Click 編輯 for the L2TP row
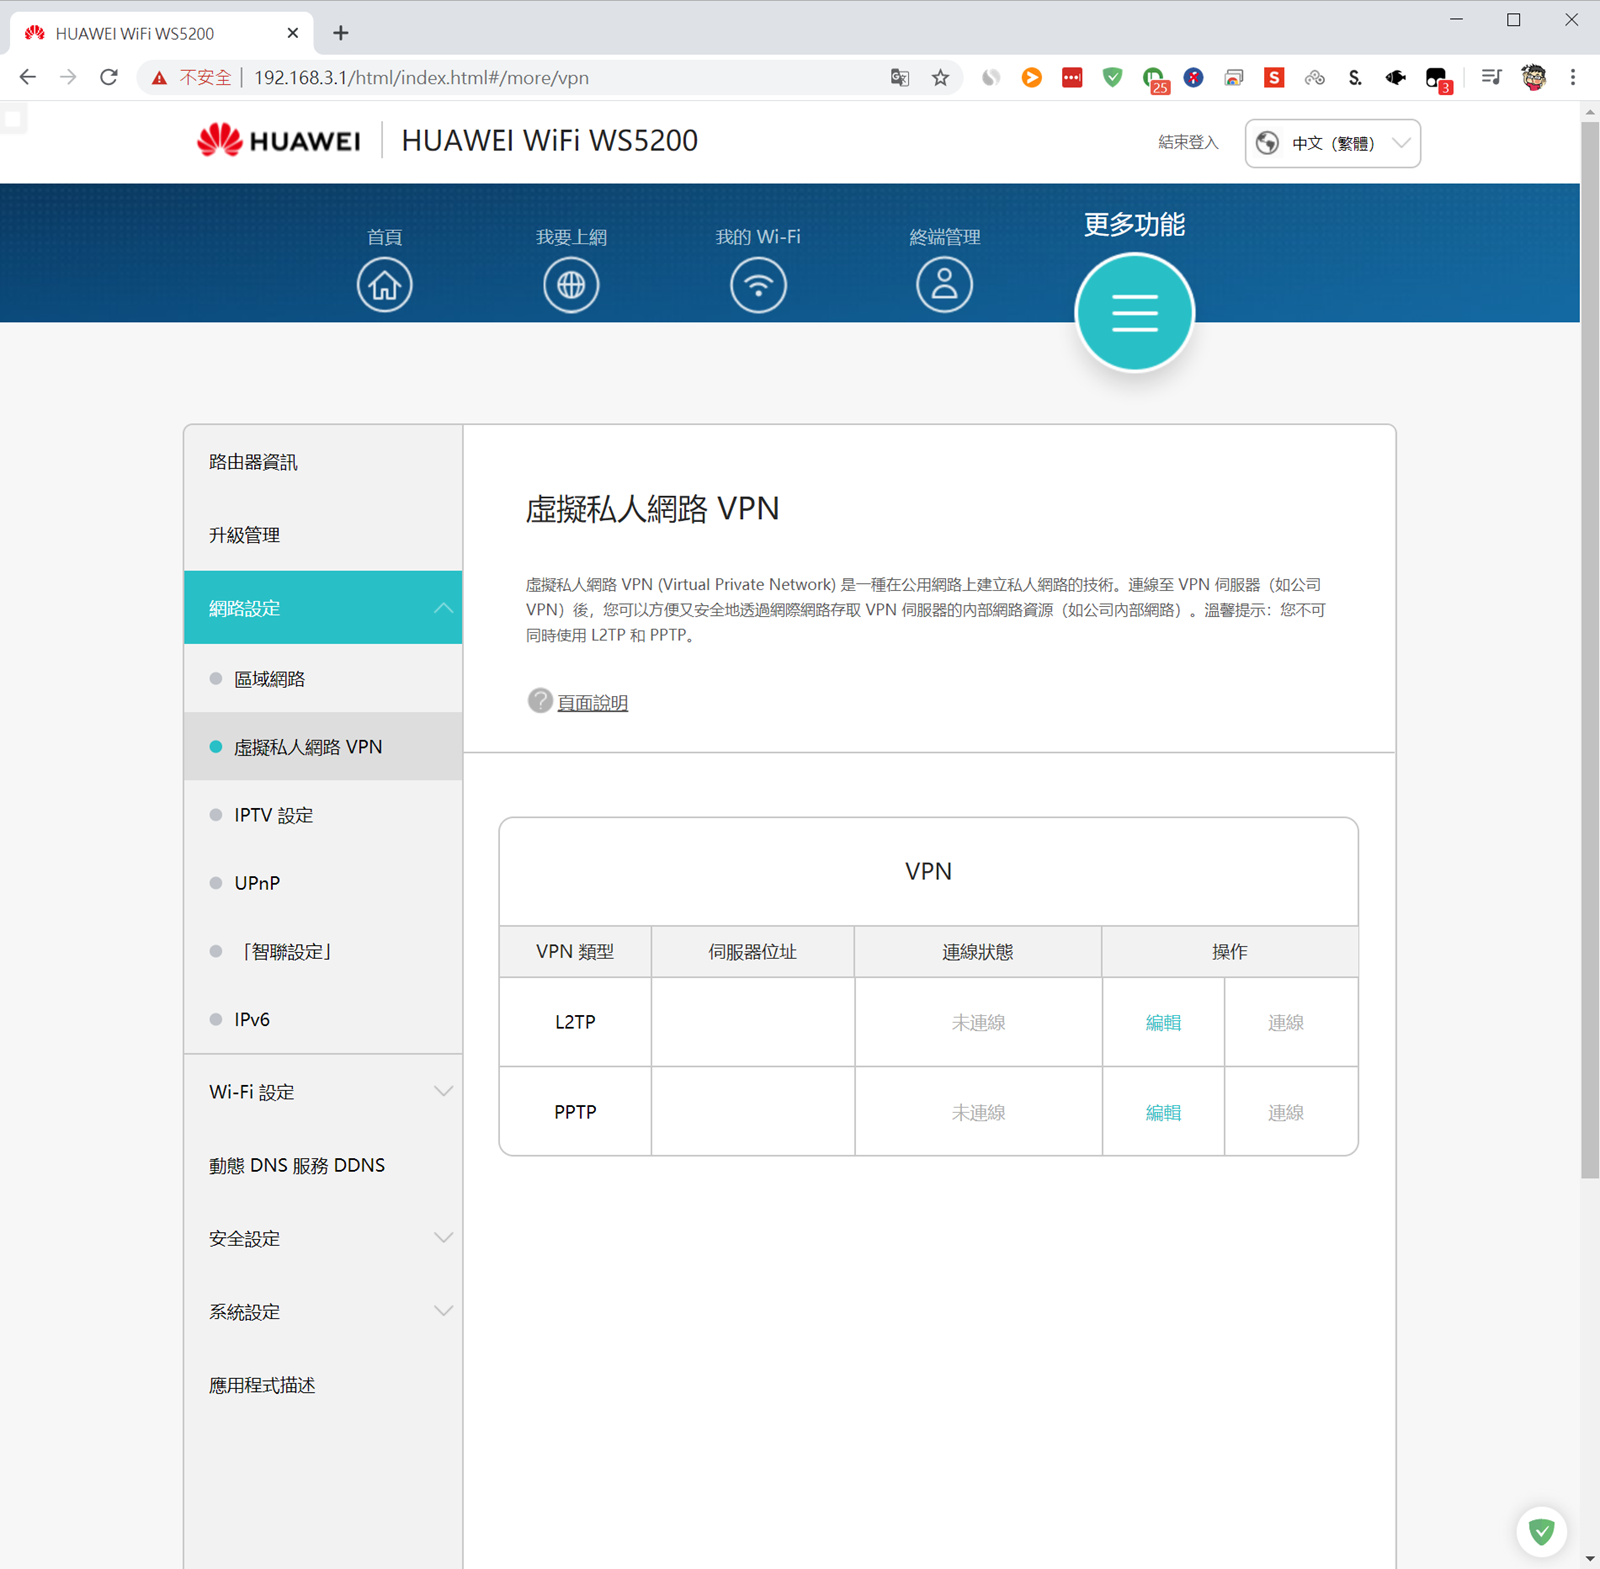 pyautogui.click(x=1163, y=1022)
